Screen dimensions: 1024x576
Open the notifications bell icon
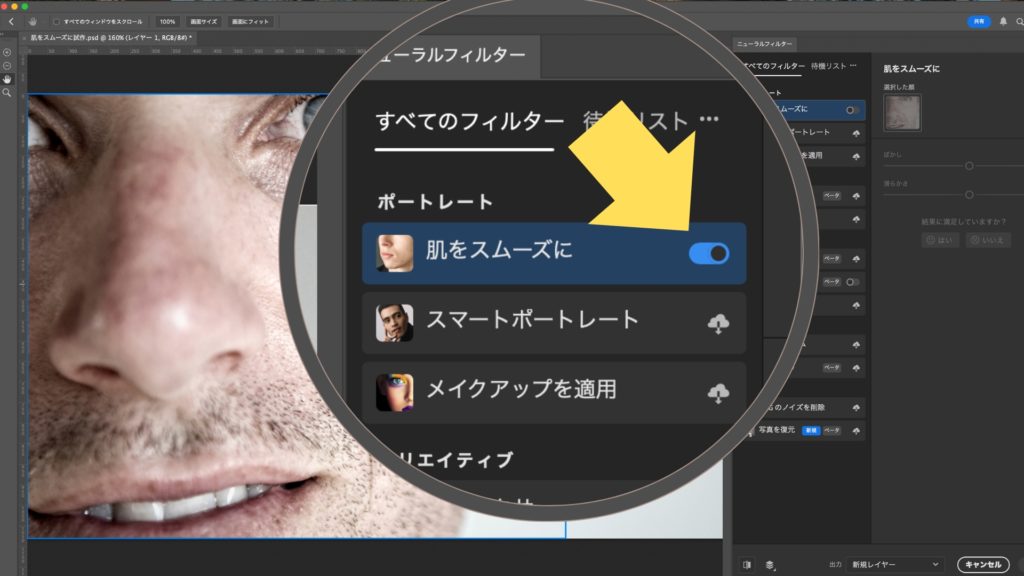coord(1003,21)
